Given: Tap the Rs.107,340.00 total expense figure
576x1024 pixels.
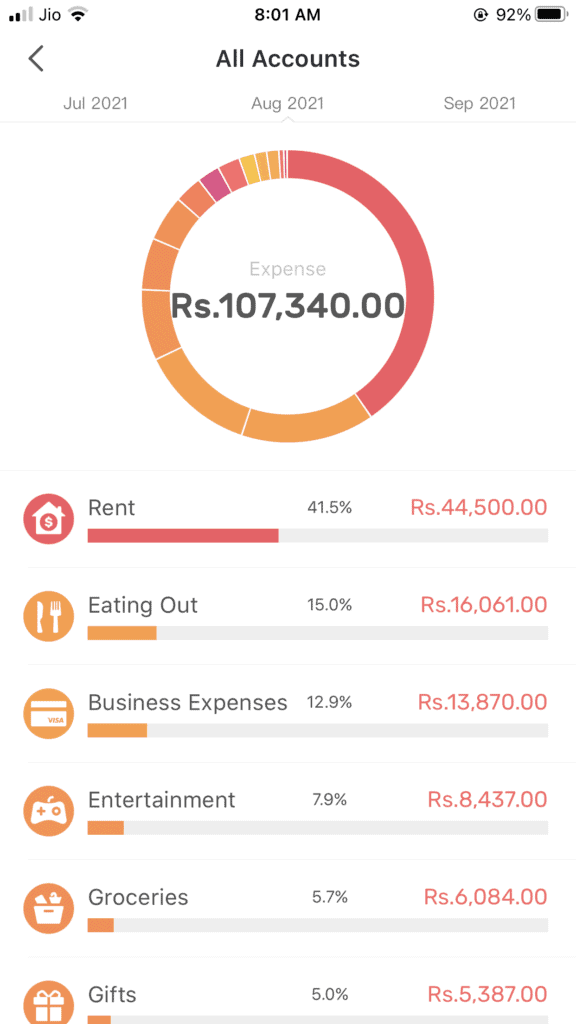Looking at the screenshot, I should [x=287, y=306].
